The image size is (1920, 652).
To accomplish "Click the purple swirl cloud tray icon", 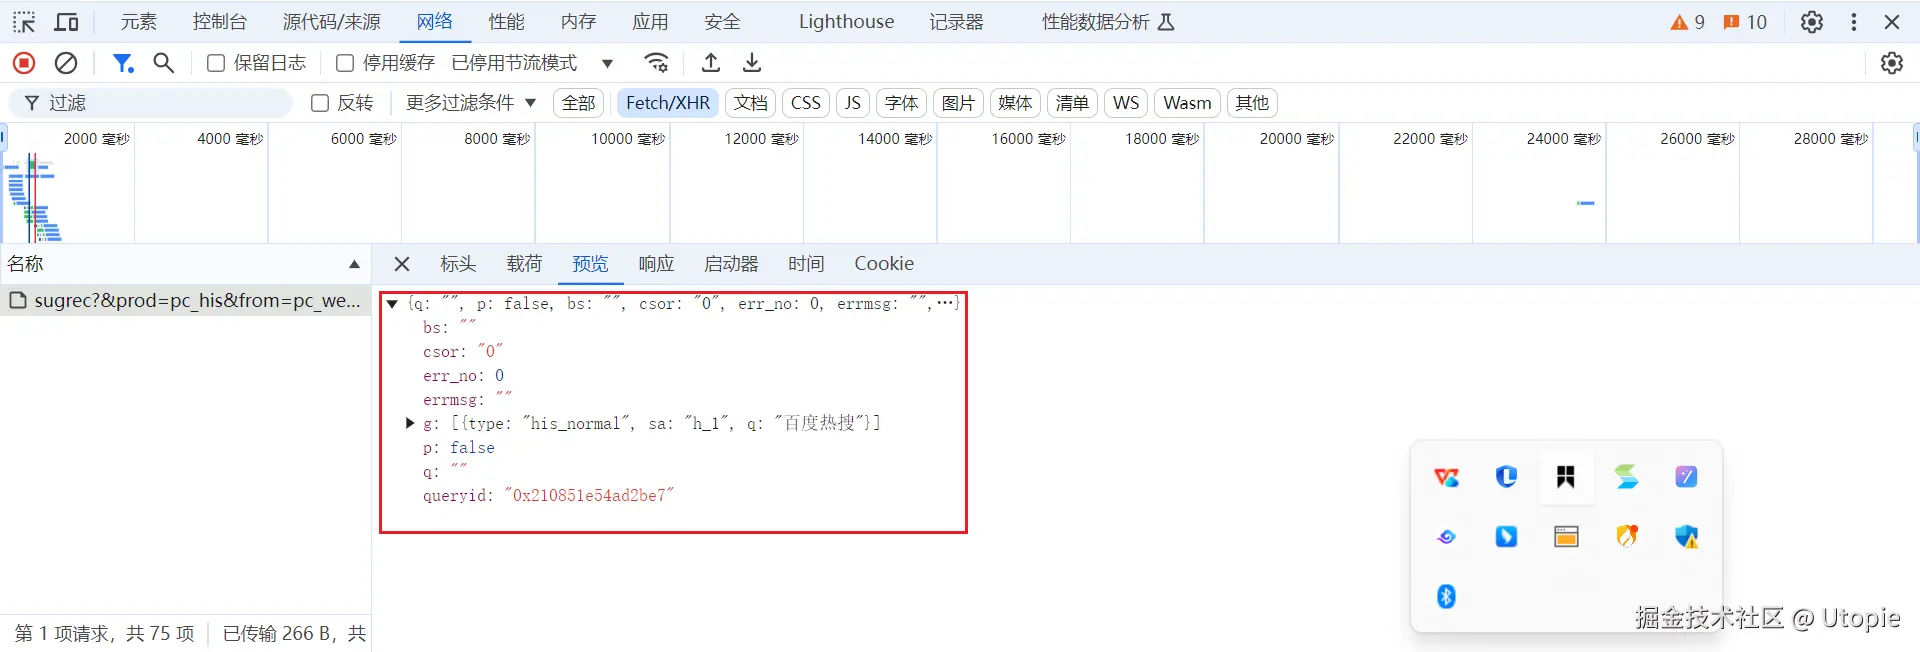I will click(x=1446, y=537).
